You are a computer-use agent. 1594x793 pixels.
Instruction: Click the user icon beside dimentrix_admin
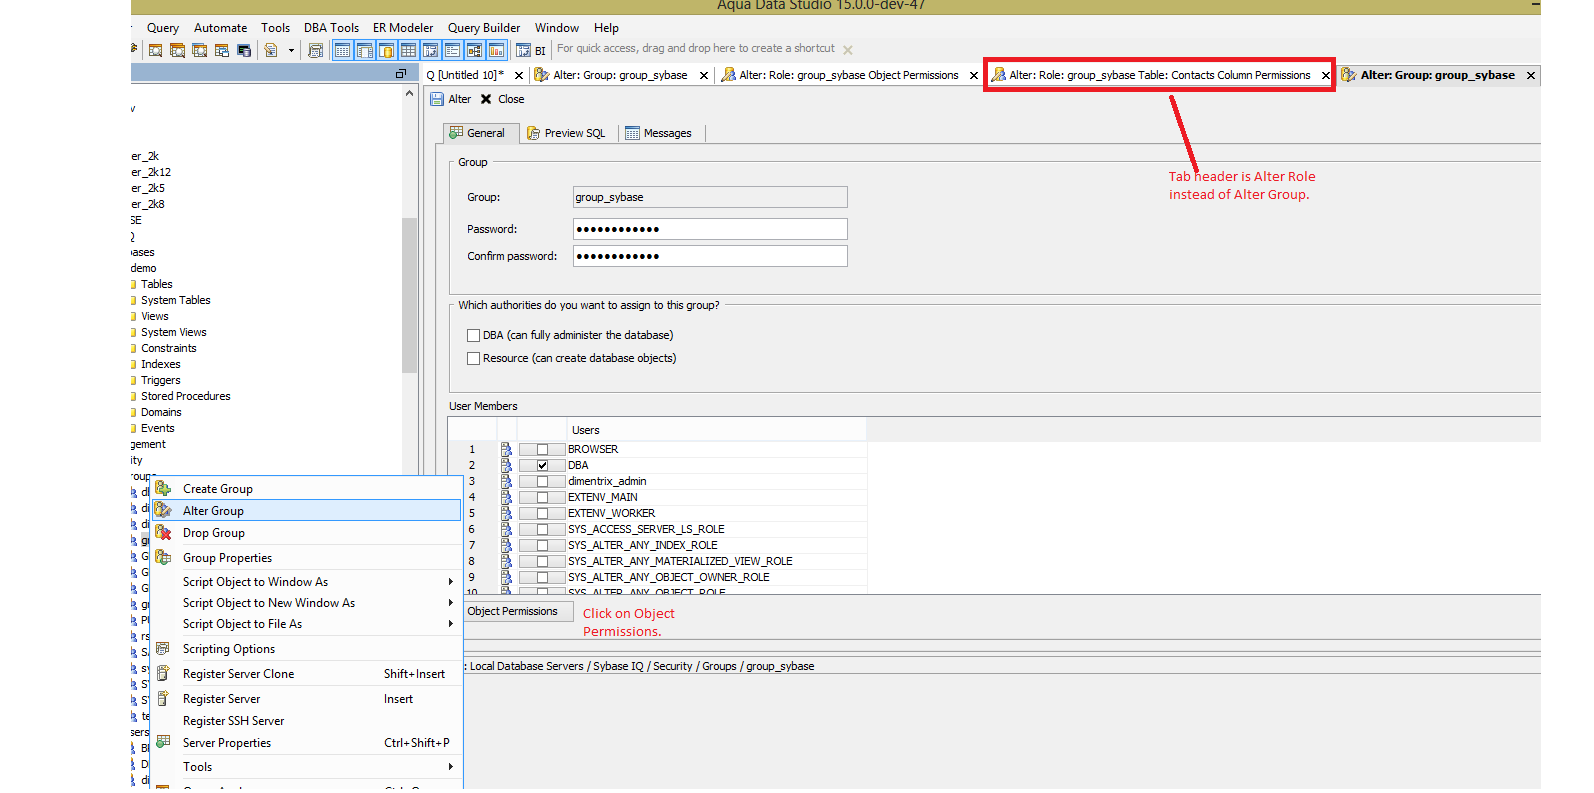[x=506, y=481]
